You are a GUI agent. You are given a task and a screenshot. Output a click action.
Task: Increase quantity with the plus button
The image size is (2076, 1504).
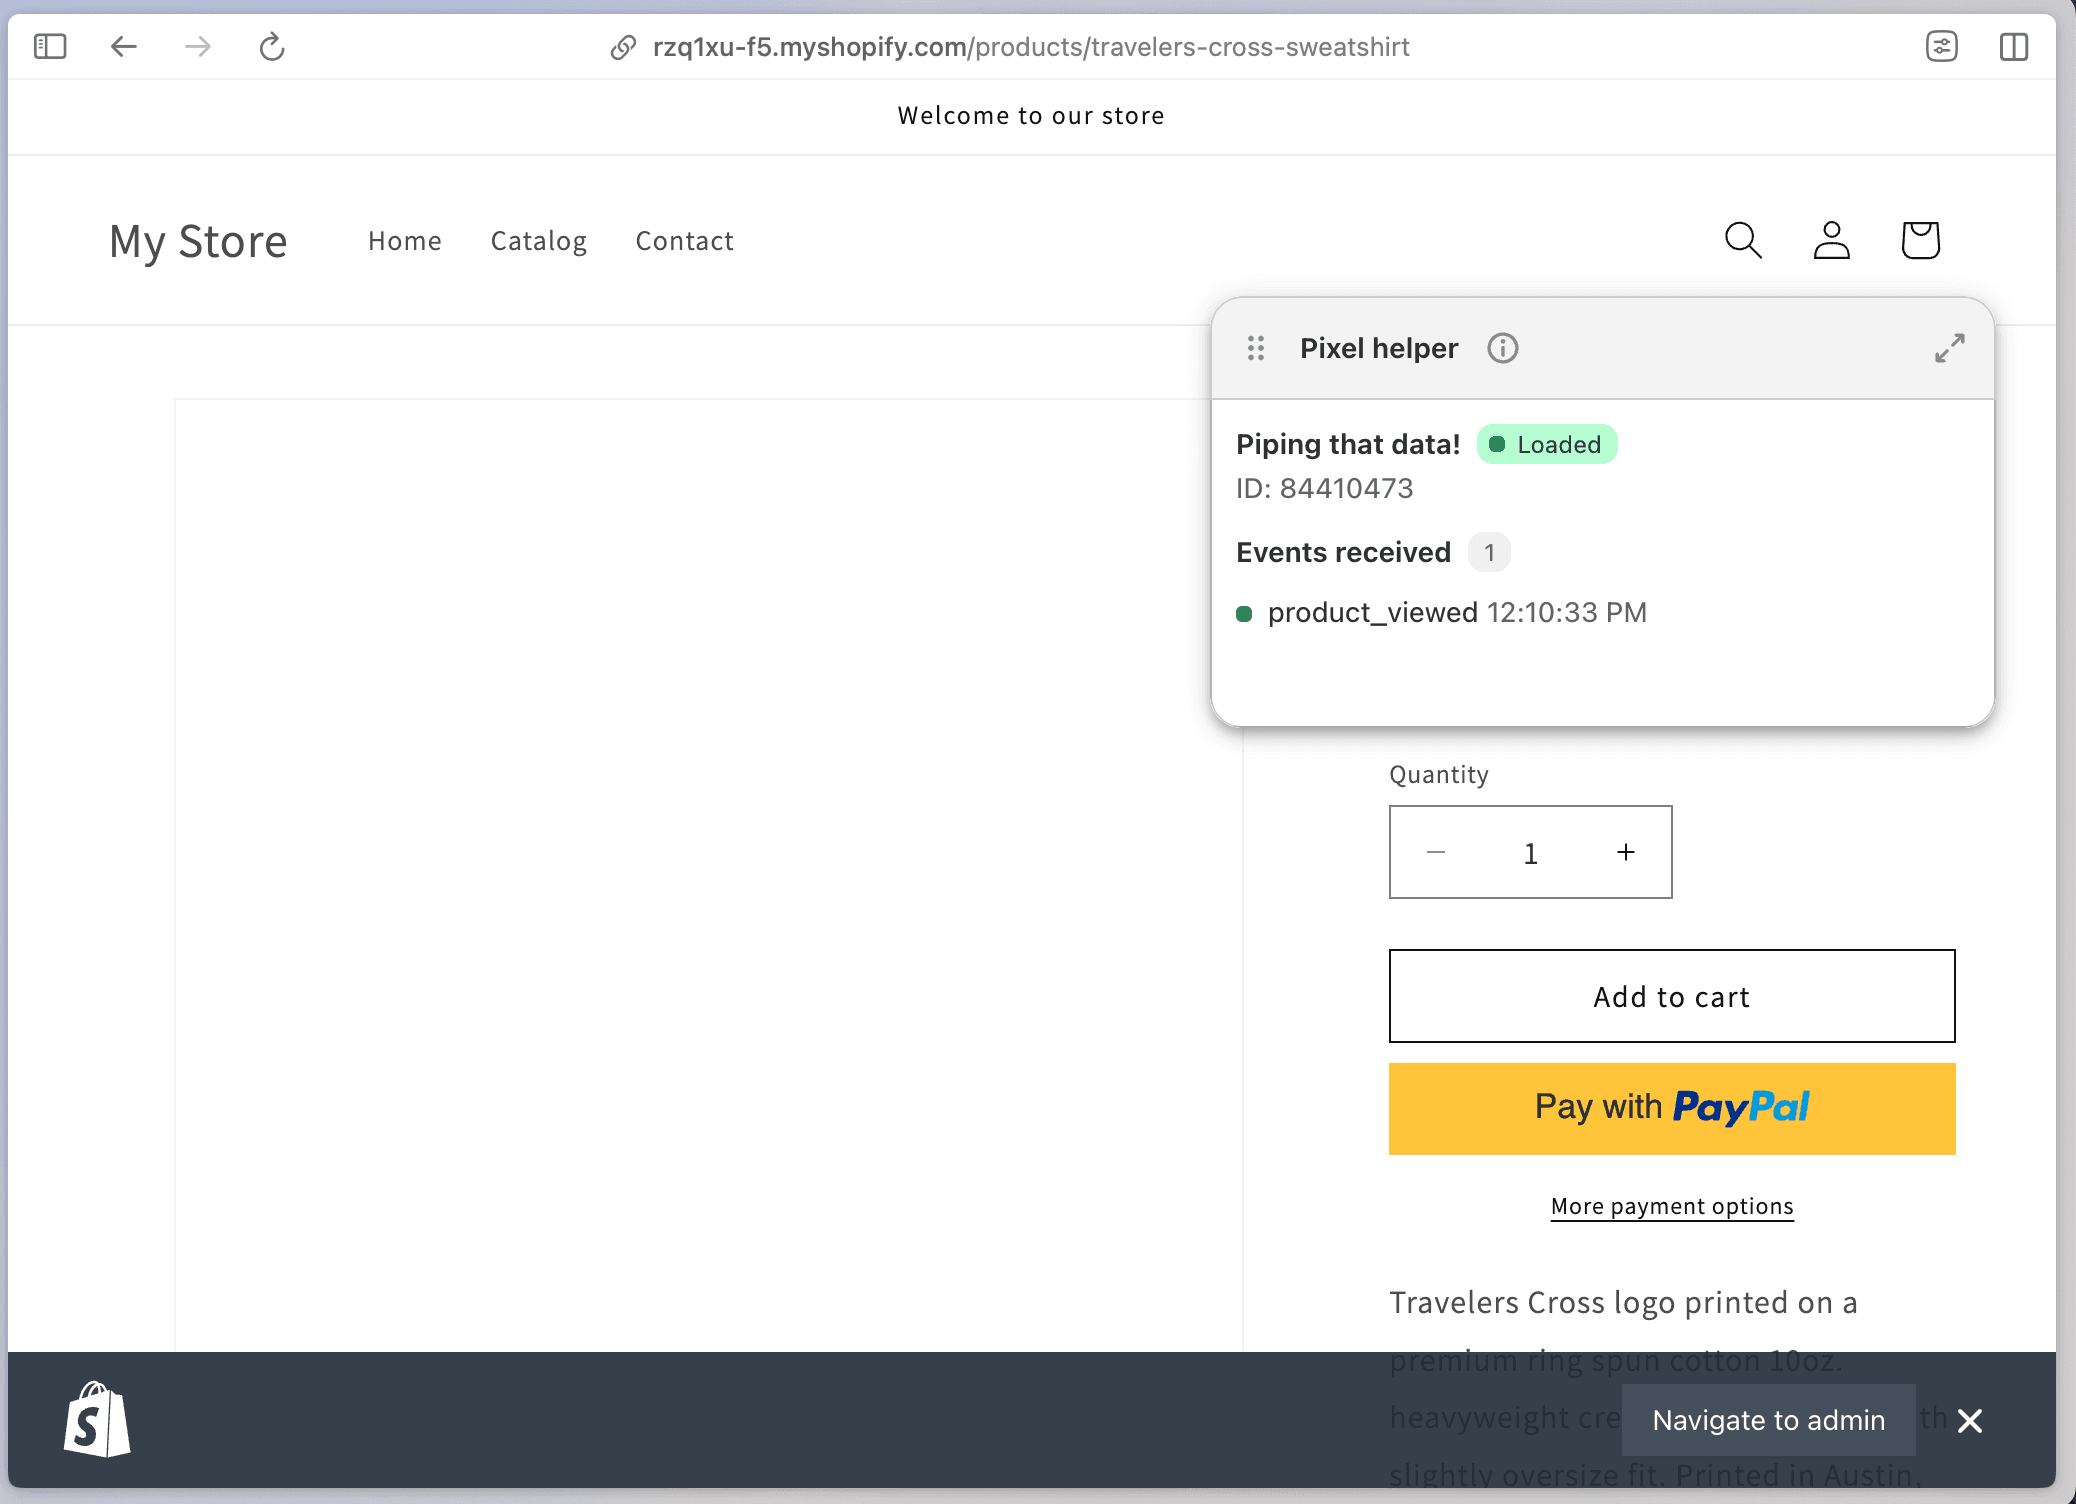[1626, 852]
